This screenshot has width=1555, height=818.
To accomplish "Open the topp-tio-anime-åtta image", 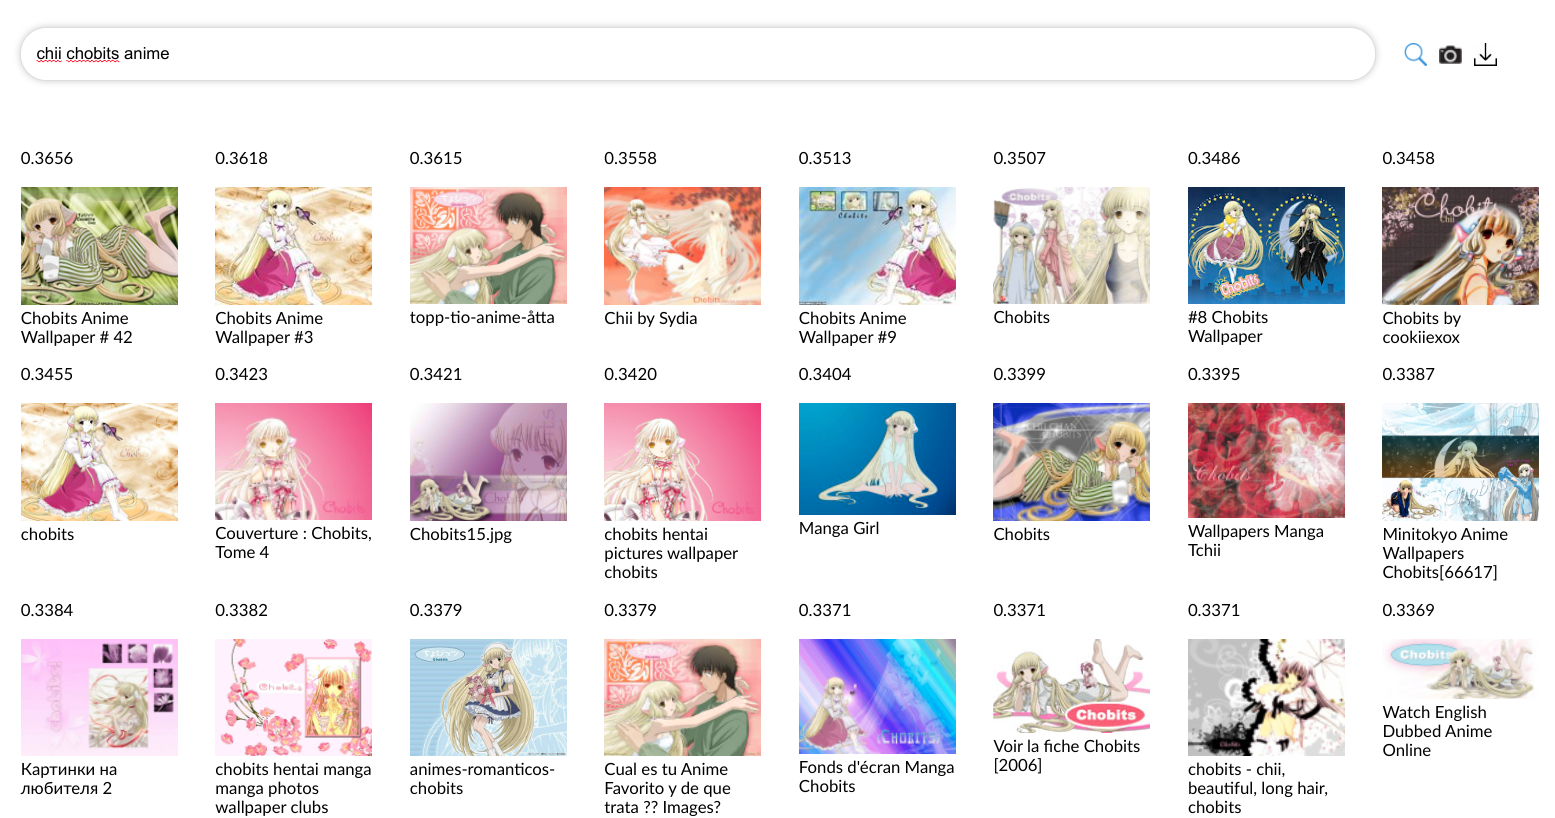I will 488,245.
